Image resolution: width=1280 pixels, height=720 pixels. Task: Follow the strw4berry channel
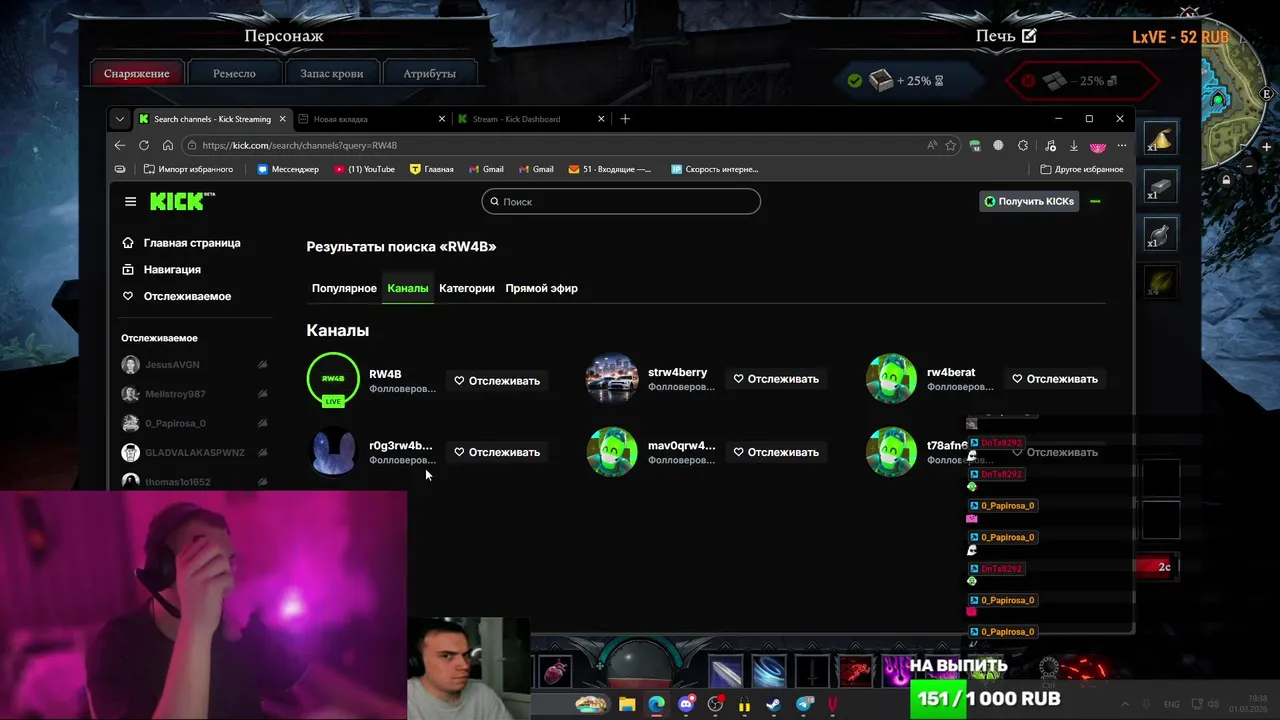776,379
